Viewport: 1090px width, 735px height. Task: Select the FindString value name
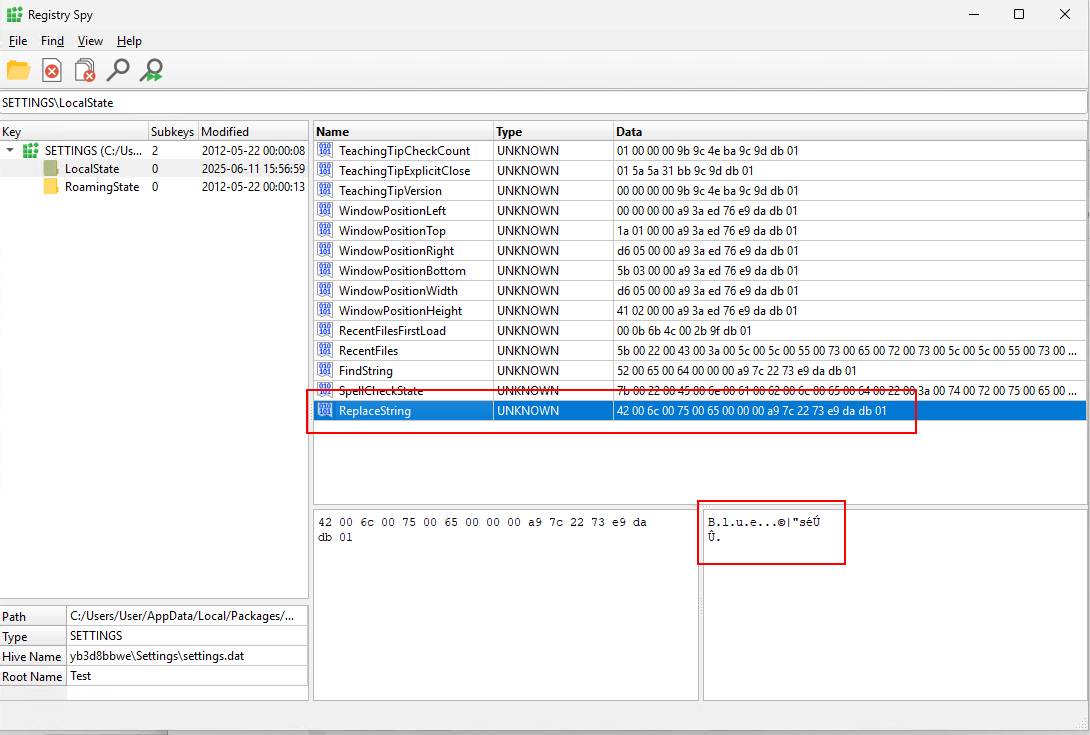366,371
